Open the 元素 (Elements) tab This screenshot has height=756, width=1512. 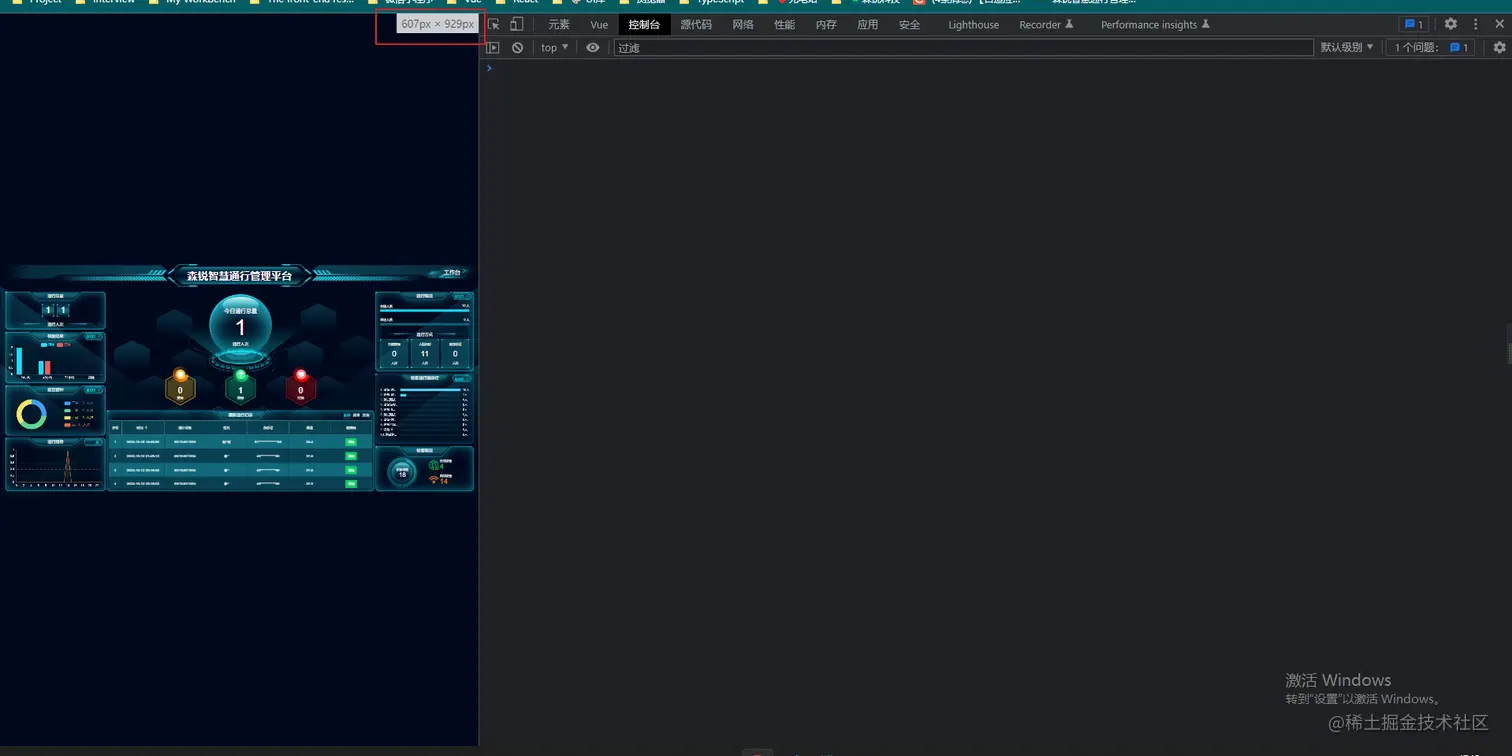[x=559, y=25]
